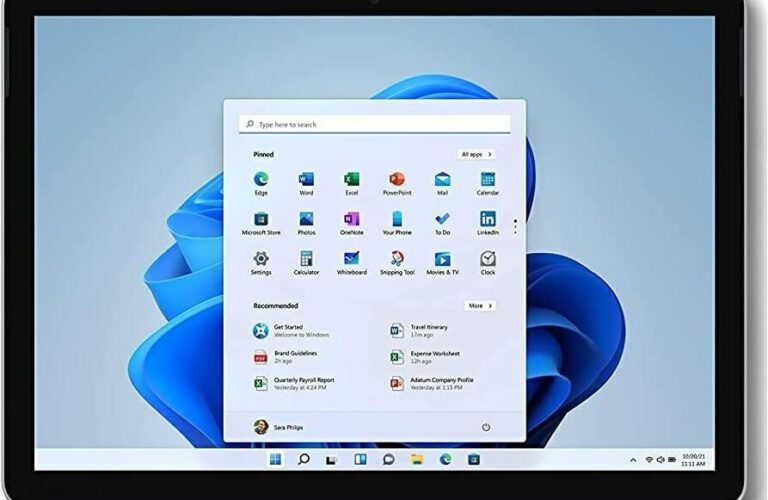768x500 pixels.
Task: Open the Widgets panel from the taskbar
Action: 360,459
